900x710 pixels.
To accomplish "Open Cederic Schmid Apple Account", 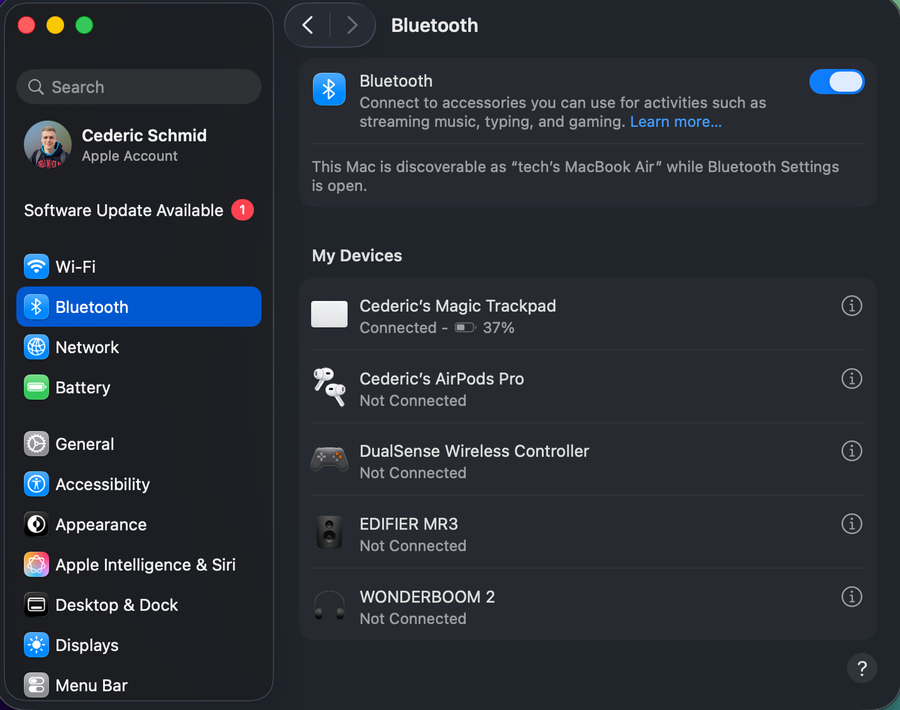I will pyautogui.click(x=139, y=145).
